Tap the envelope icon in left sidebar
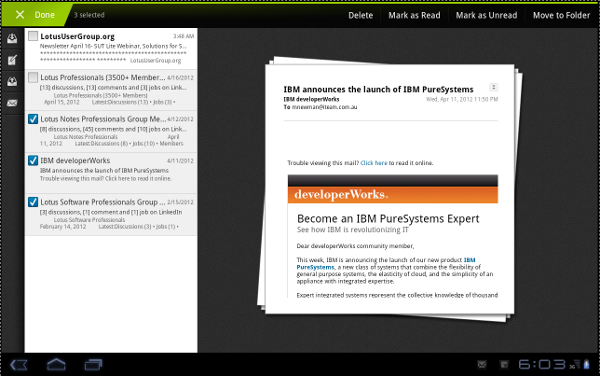 tap(12, 103)
